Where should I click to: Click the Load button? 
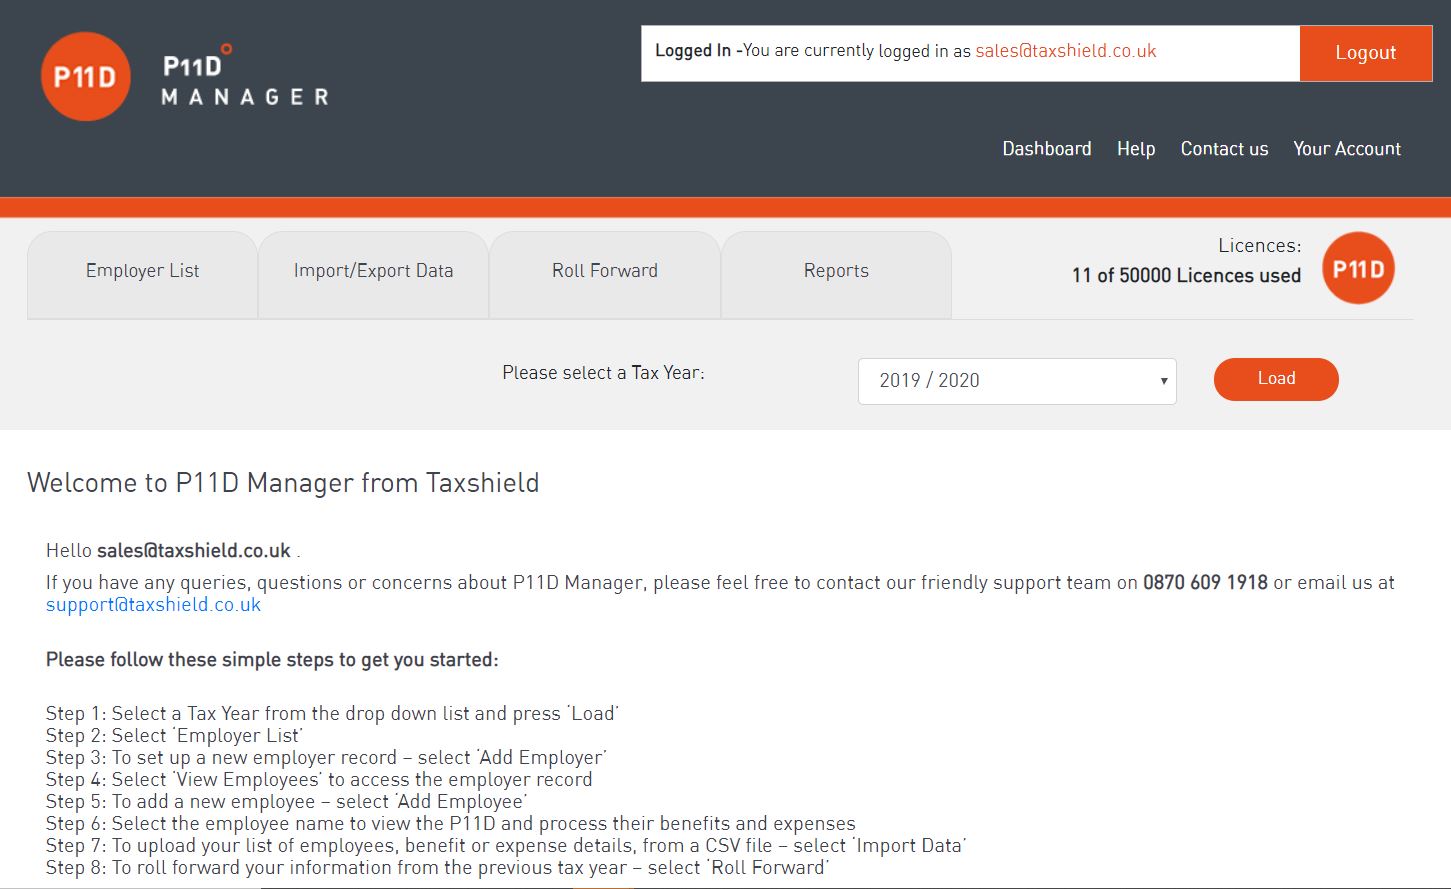pyautogui.click(x=1276, y=379)
